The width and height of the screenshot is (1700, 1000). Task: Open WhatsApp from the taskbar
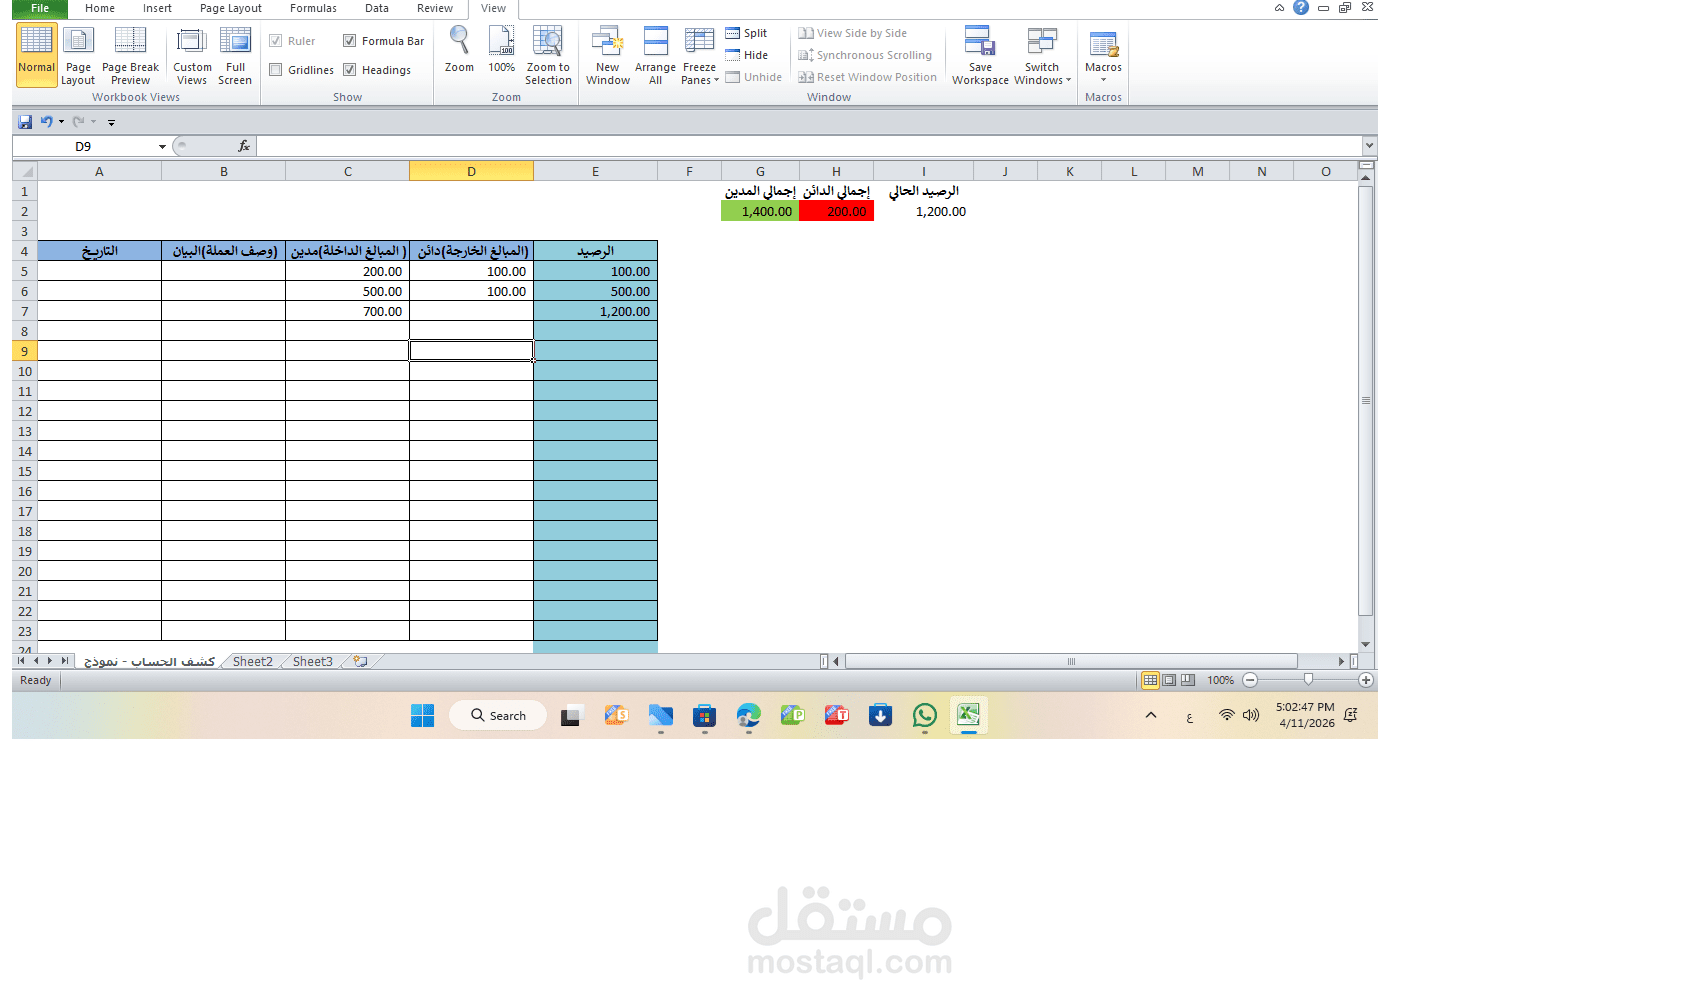point(923,716)
